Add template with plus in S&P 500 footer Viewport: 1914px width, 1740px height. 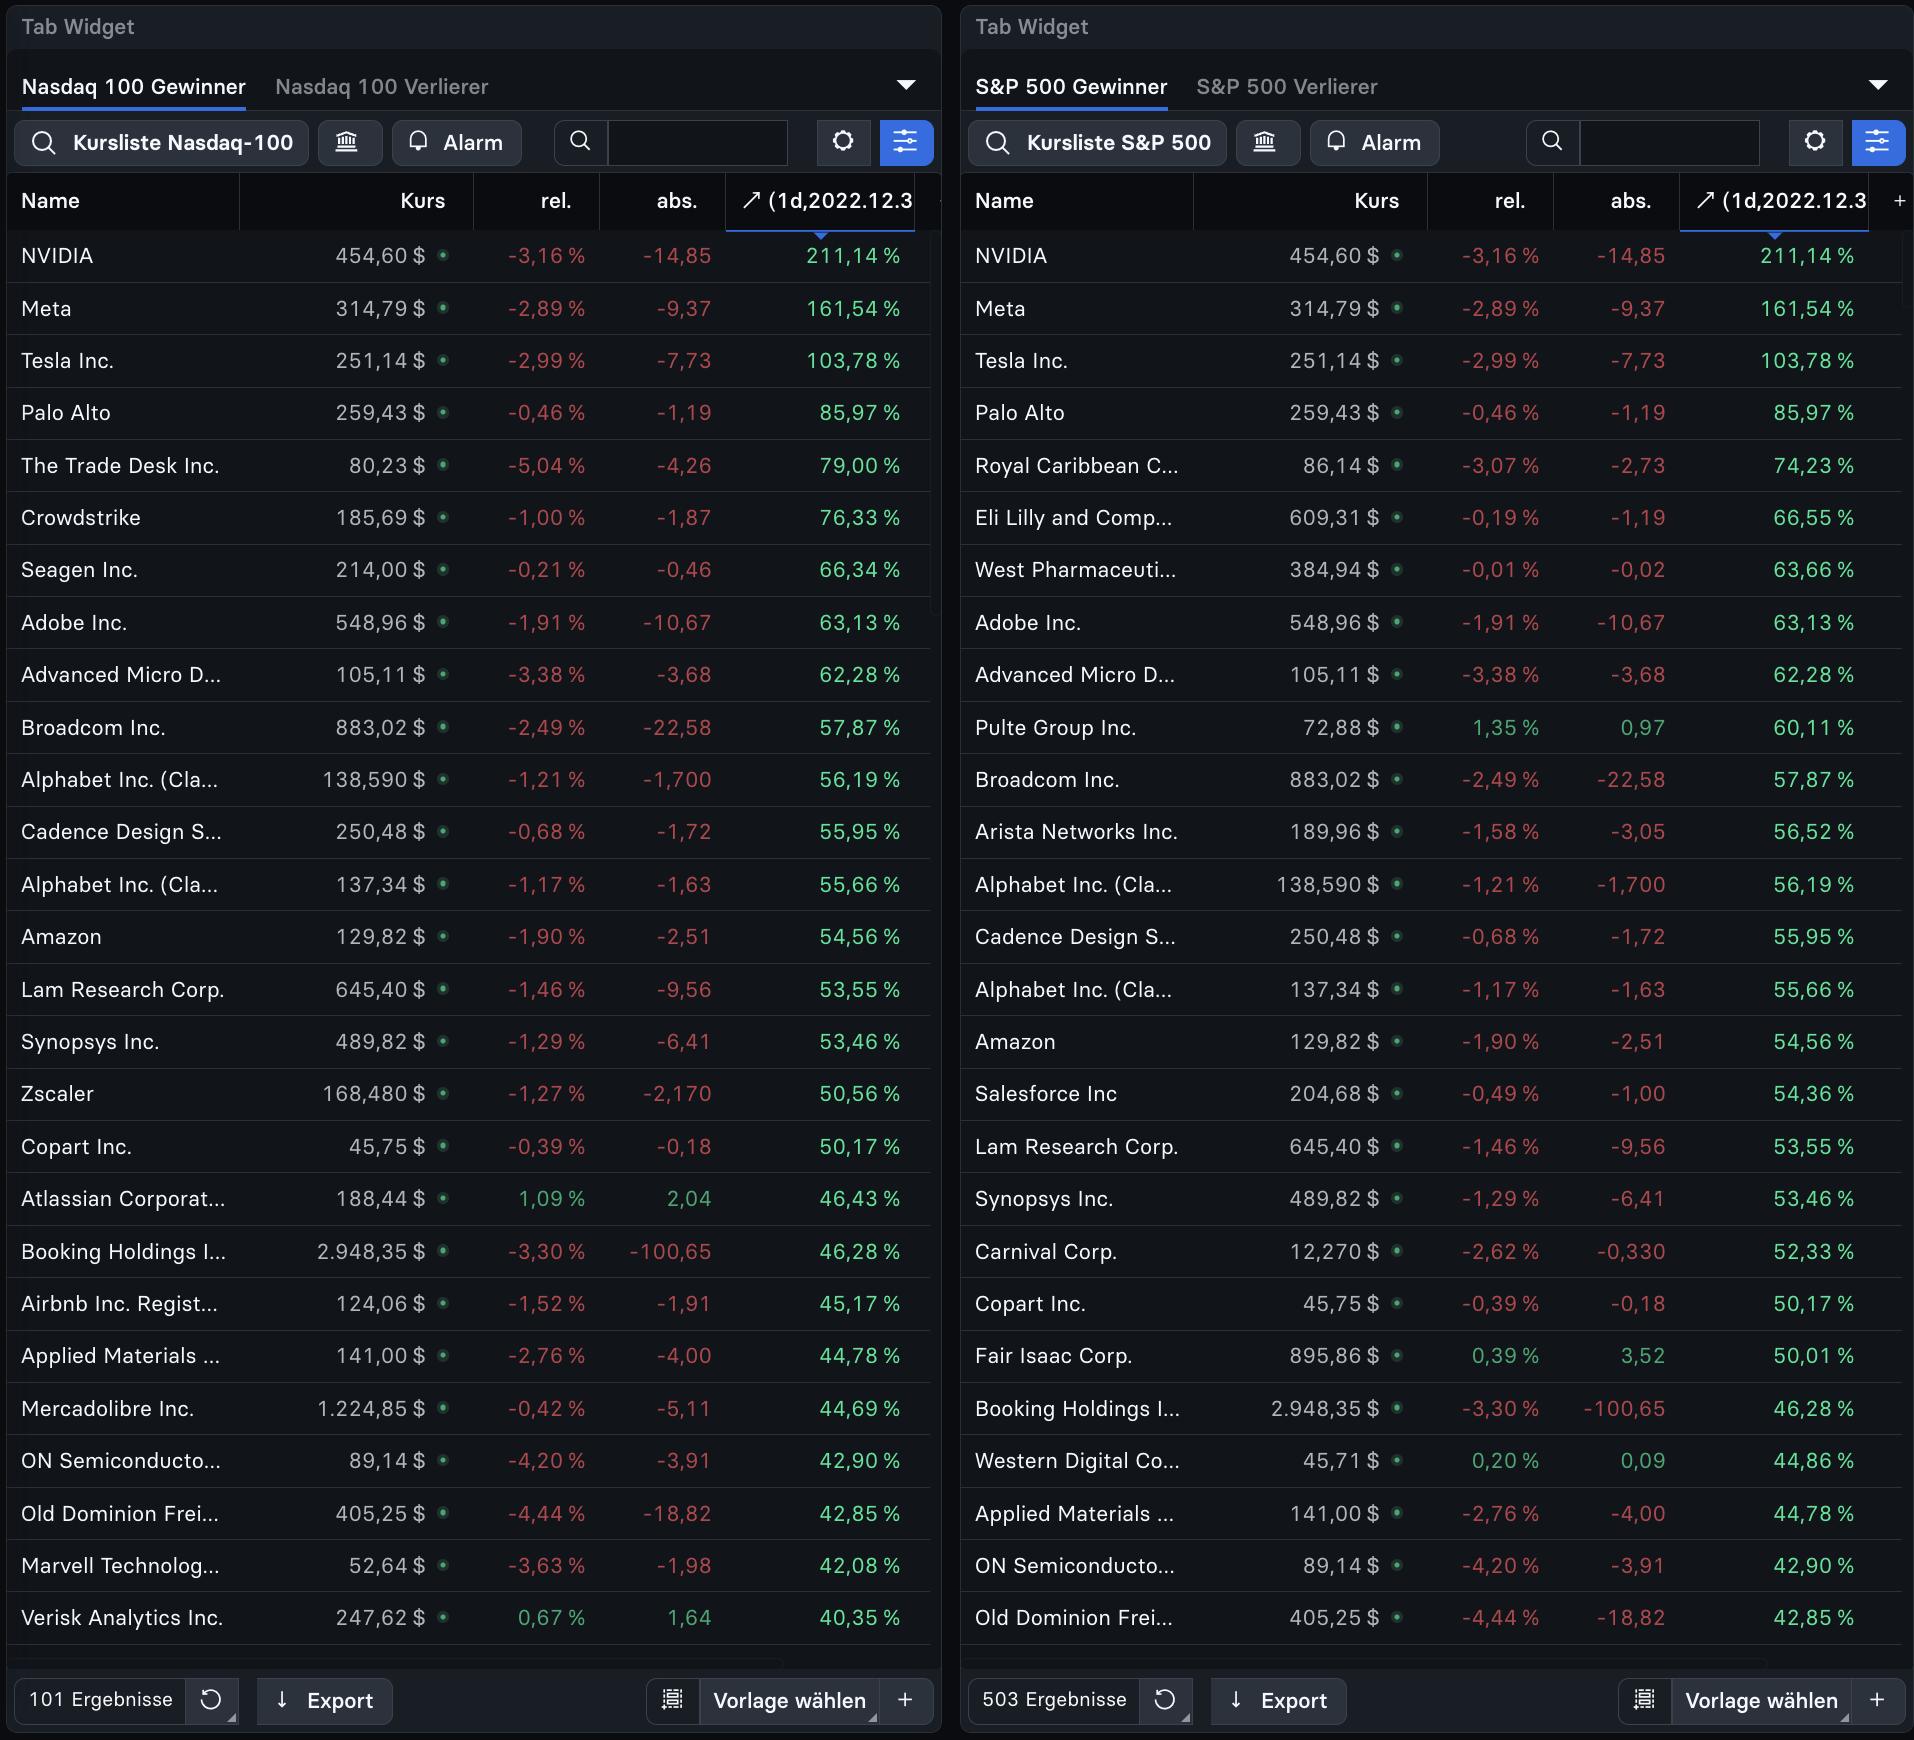(x=1878, y=1700)
